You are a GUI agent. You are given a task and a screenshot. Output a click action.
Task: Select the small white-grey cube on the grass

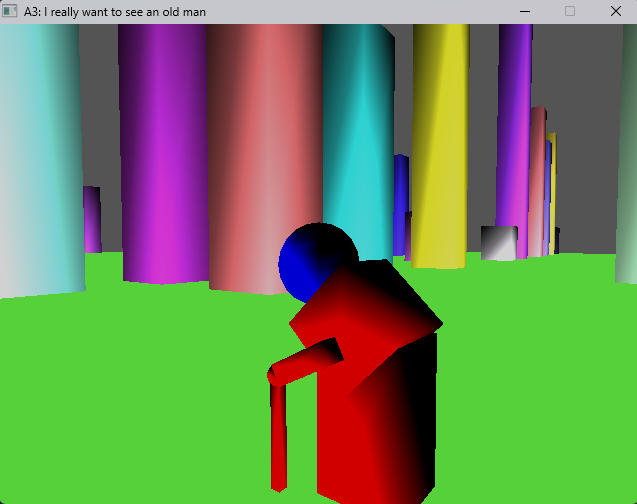point(498,243)
